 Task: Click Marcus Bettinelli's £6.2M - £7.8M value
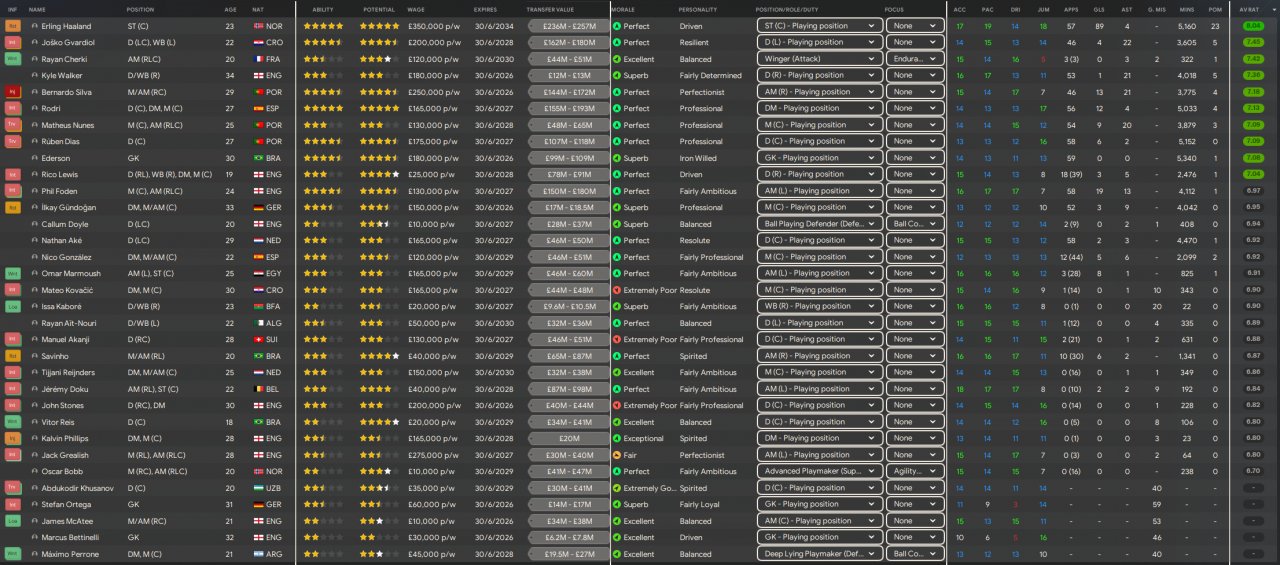568,538
